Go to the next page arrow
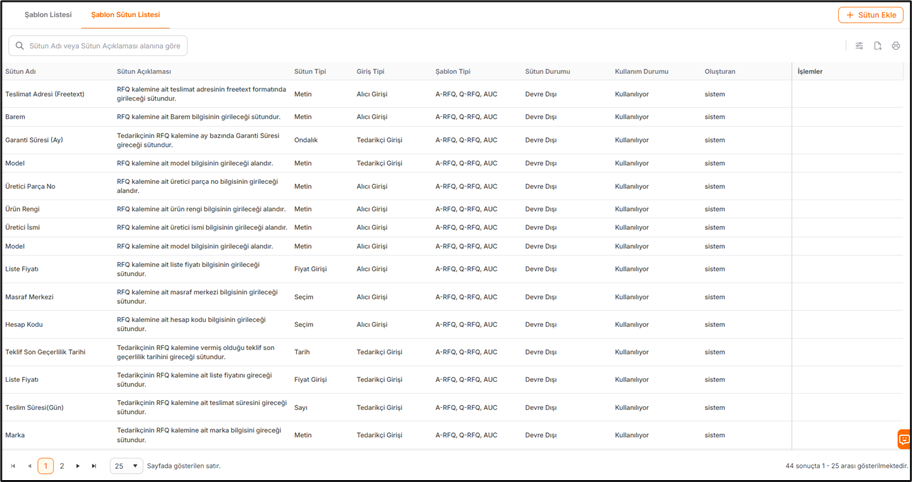 pyautogui.click(x=78, y=466)
